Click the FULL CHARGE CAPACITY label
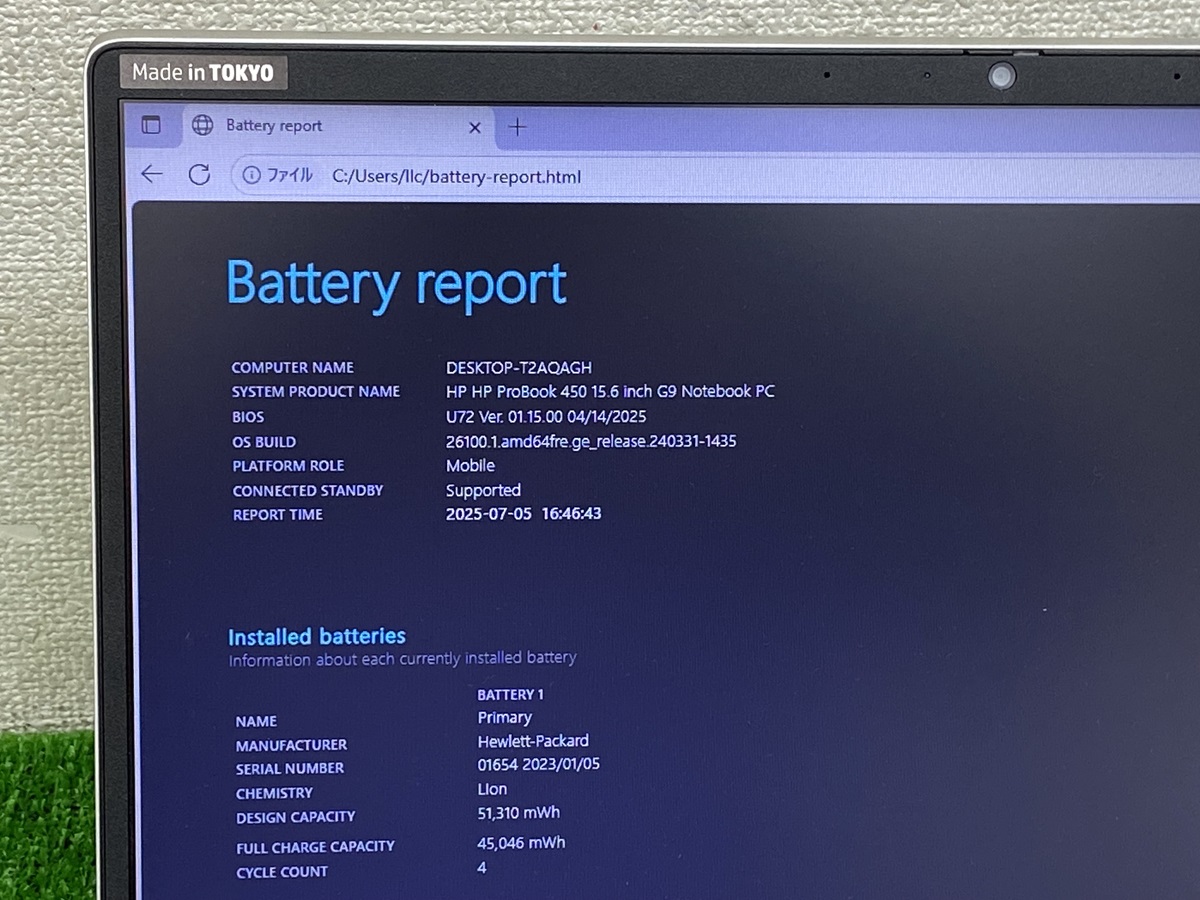Image resolution: width=1200 pixels, height=900 pixels. 315,847
